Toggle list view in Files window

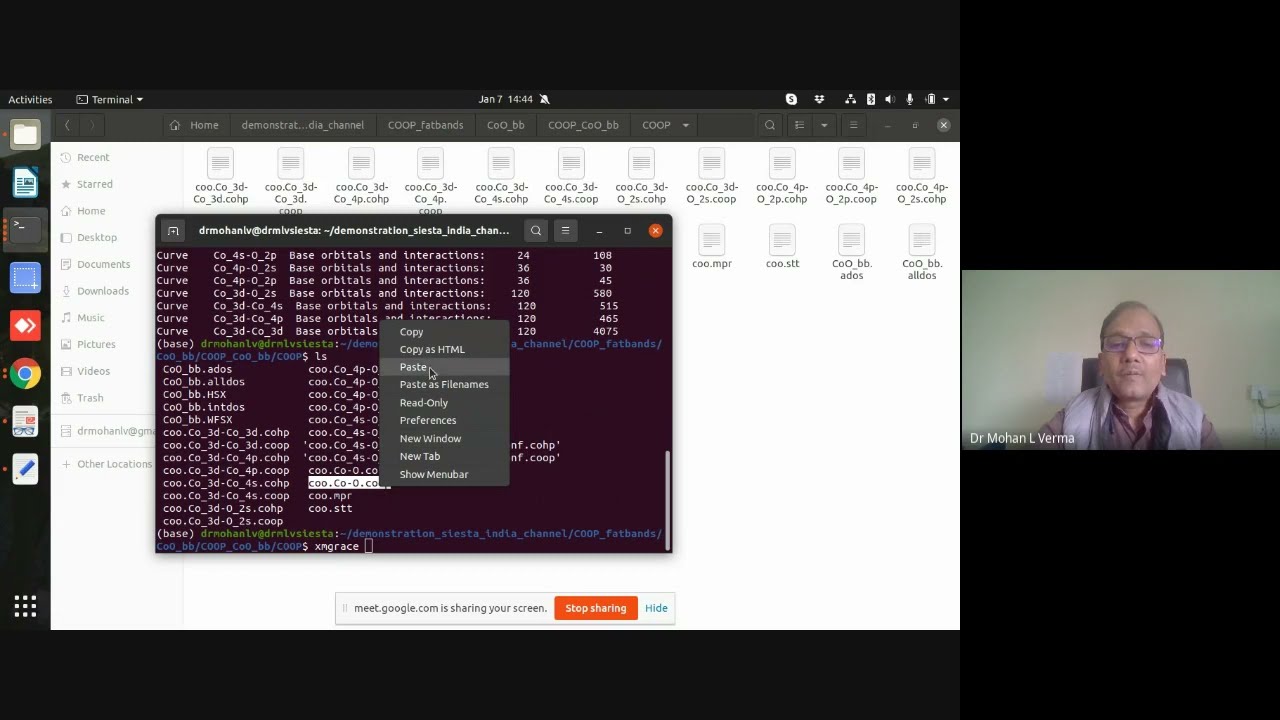tap(799, 125)
